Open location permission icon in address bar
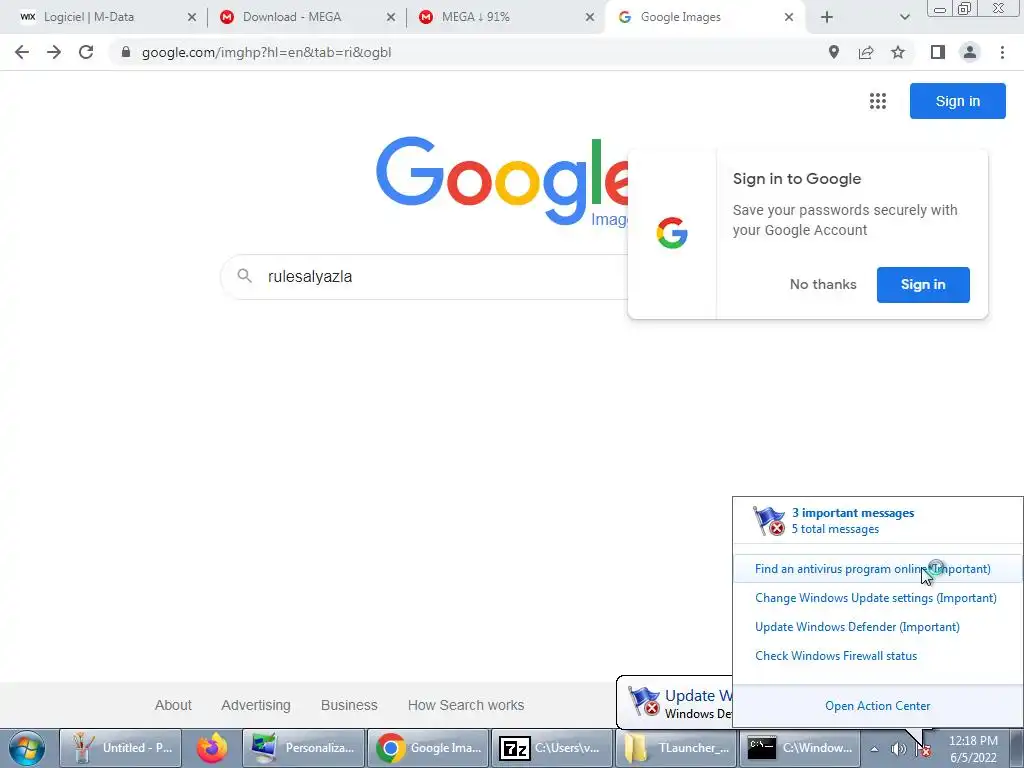This screenshot has height=768, width=1024. [833, 52]
